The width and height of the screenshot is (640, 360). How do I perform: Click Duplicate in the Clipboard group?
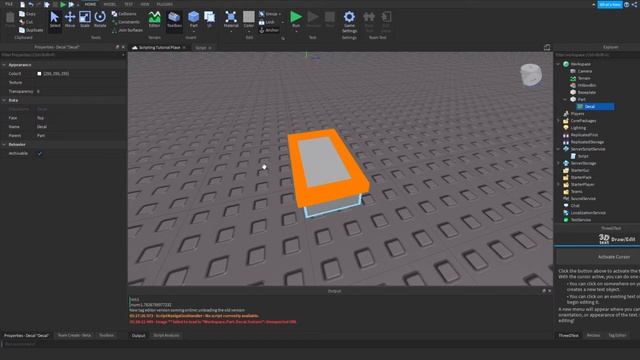31,30
